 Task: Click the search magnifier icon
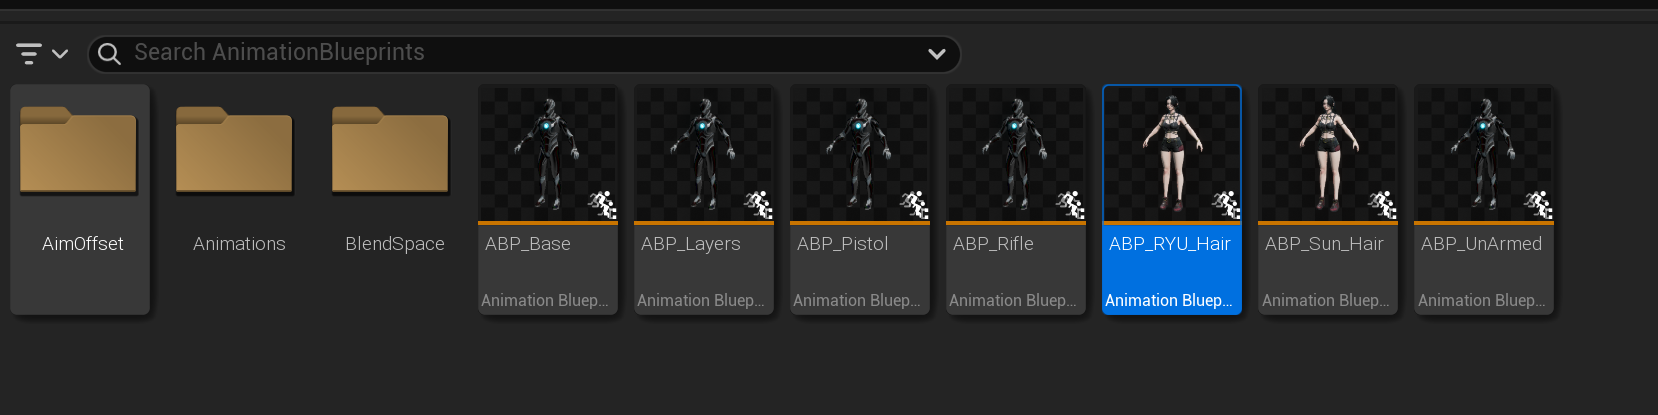[109, 54]
